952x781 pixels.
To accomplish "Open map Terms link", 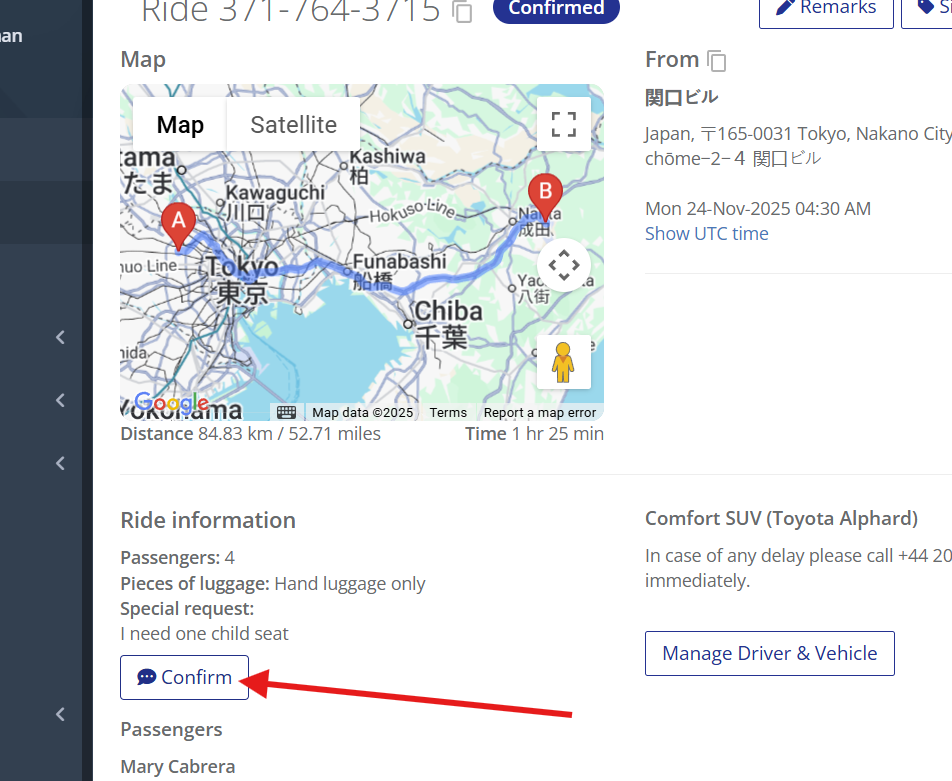I will pos(448,412).
